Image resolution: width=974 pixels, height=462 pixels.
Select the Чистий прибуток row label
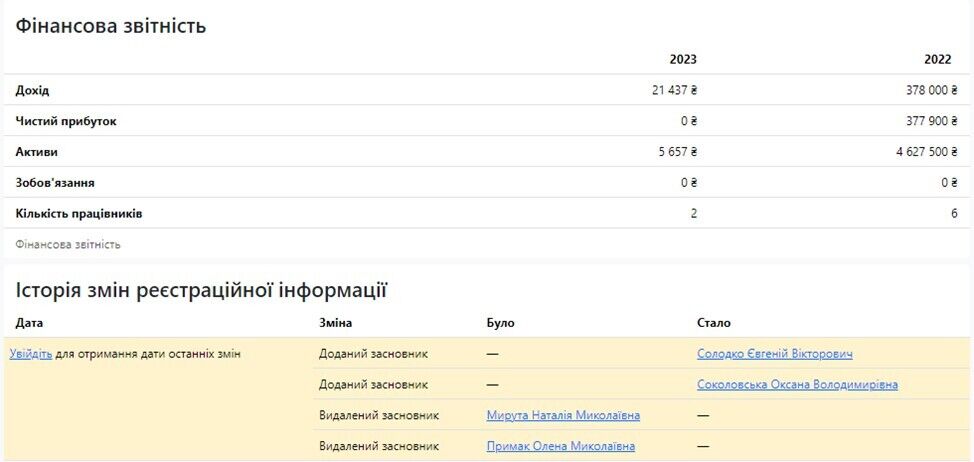click(x=66, y=122)
